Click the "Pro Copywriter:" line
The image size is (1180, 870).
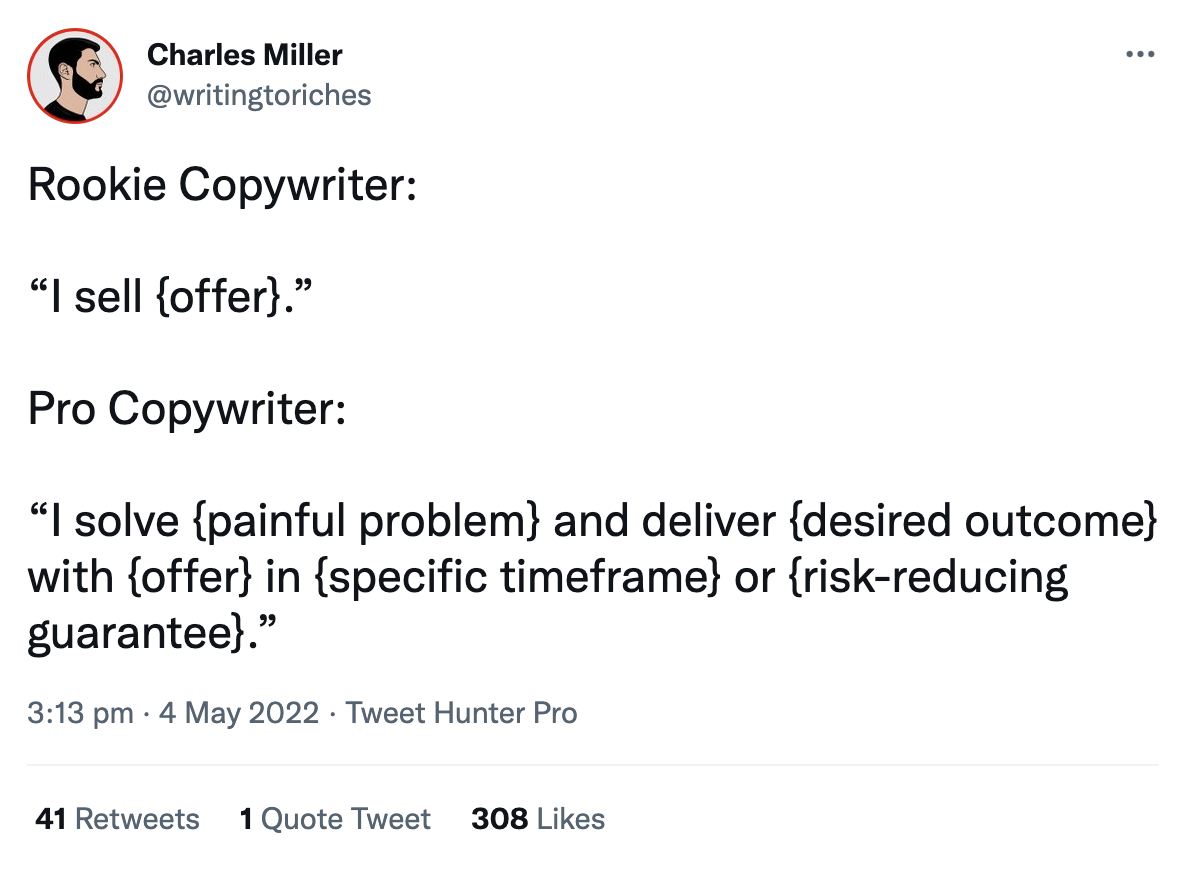coord(186,409)
